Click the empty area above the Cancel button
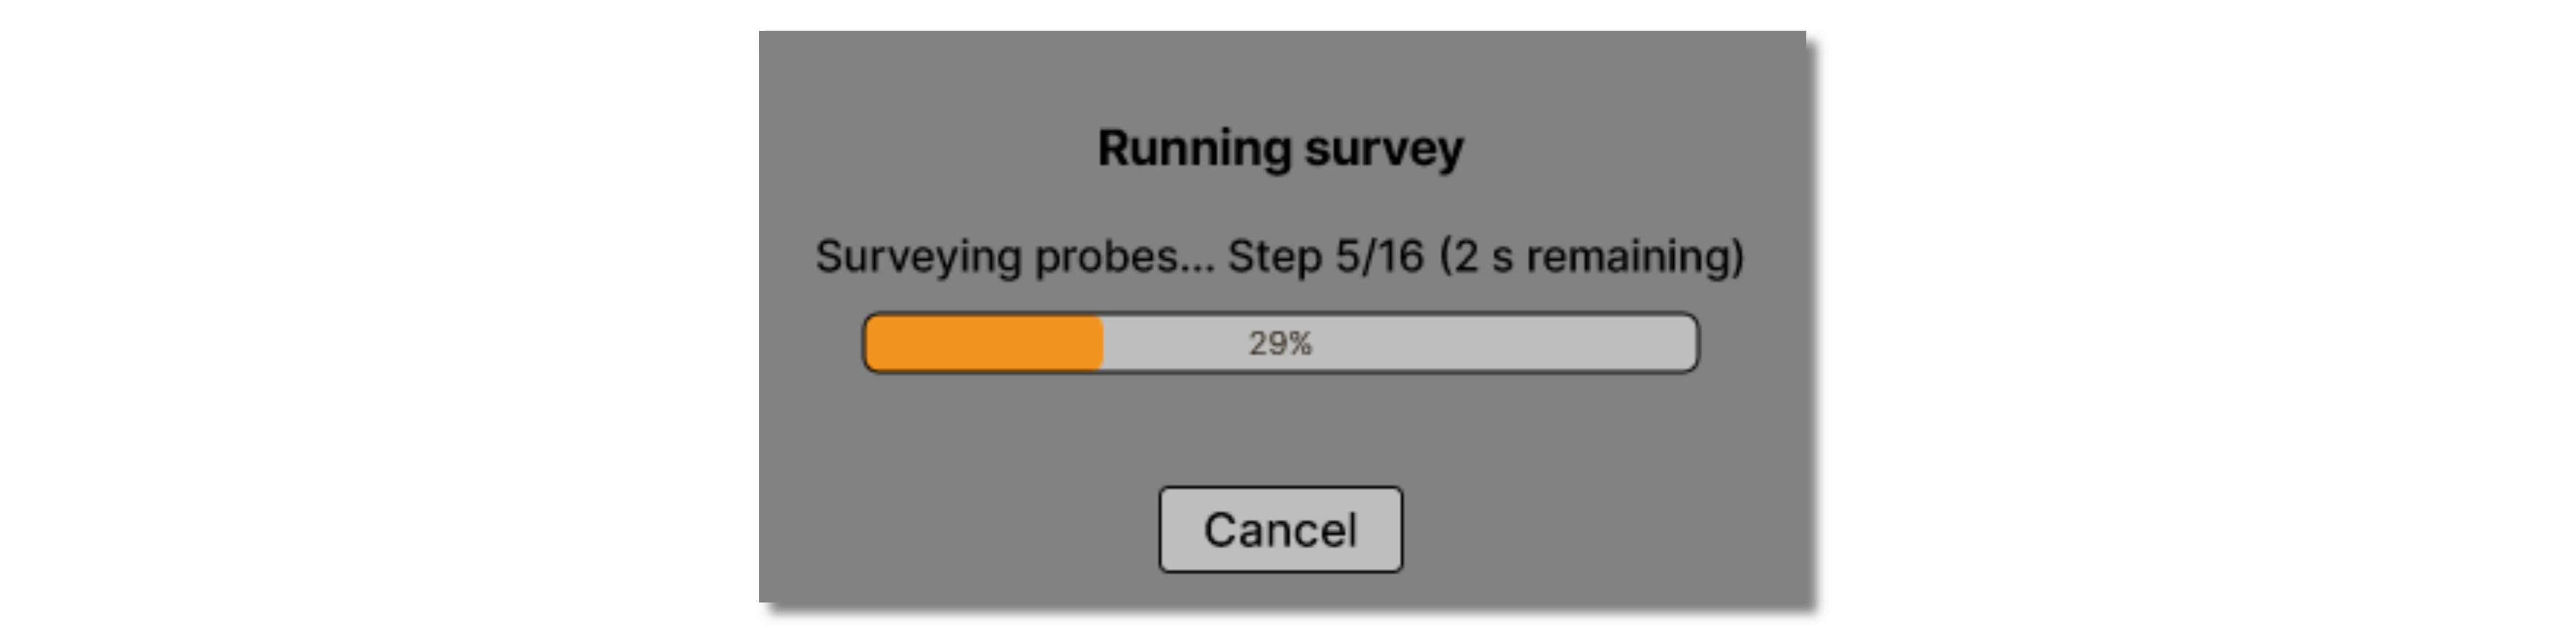The width and height of the screenshot is (2576, 644). (x=1280, y=430)
